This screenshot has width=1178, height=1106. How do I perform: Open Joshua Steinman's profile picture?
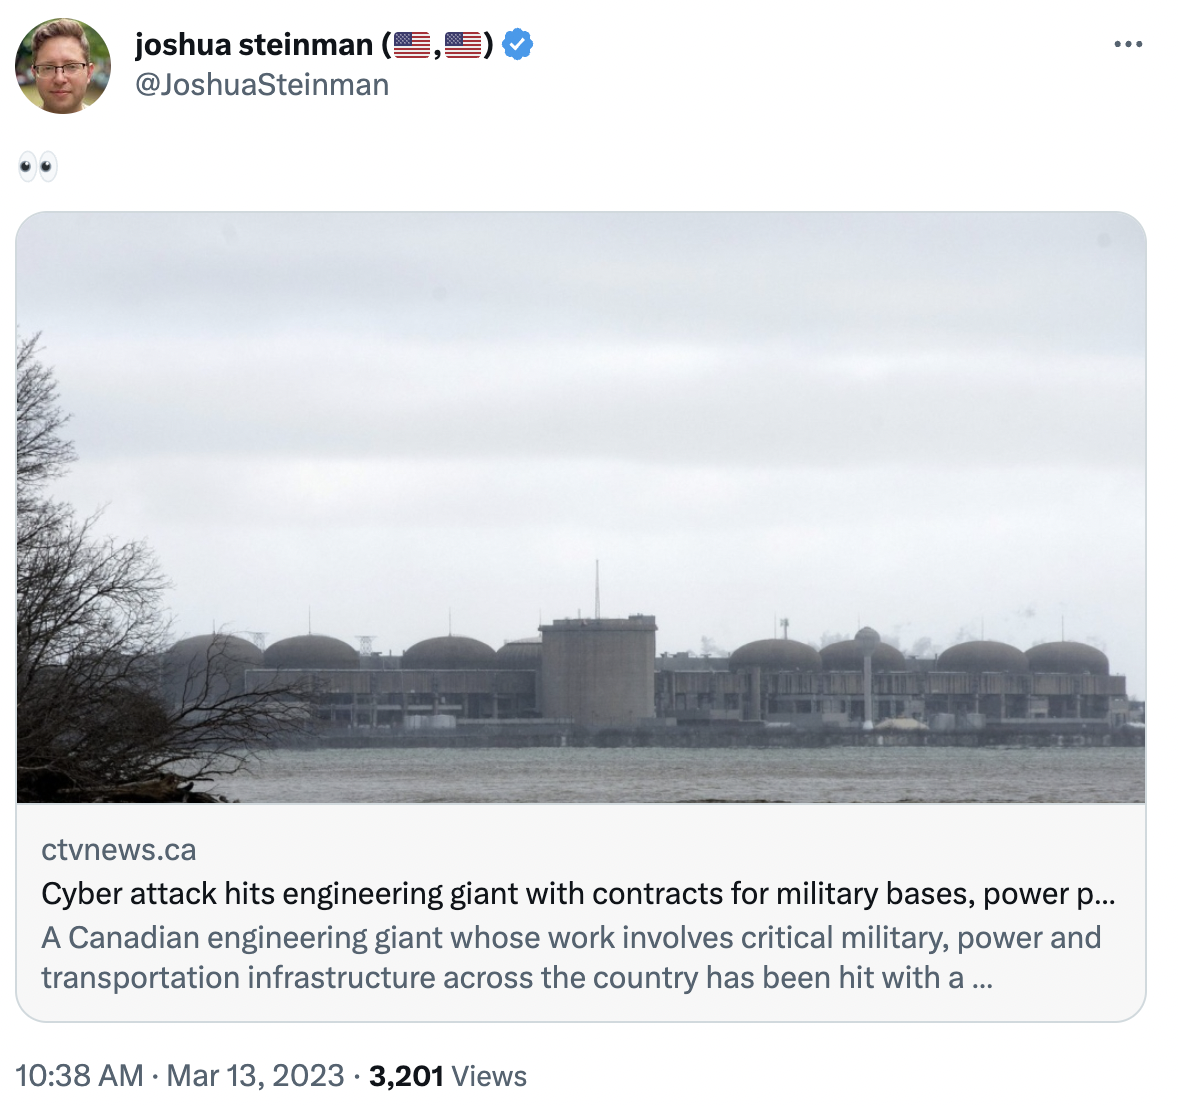click(63, 66)
